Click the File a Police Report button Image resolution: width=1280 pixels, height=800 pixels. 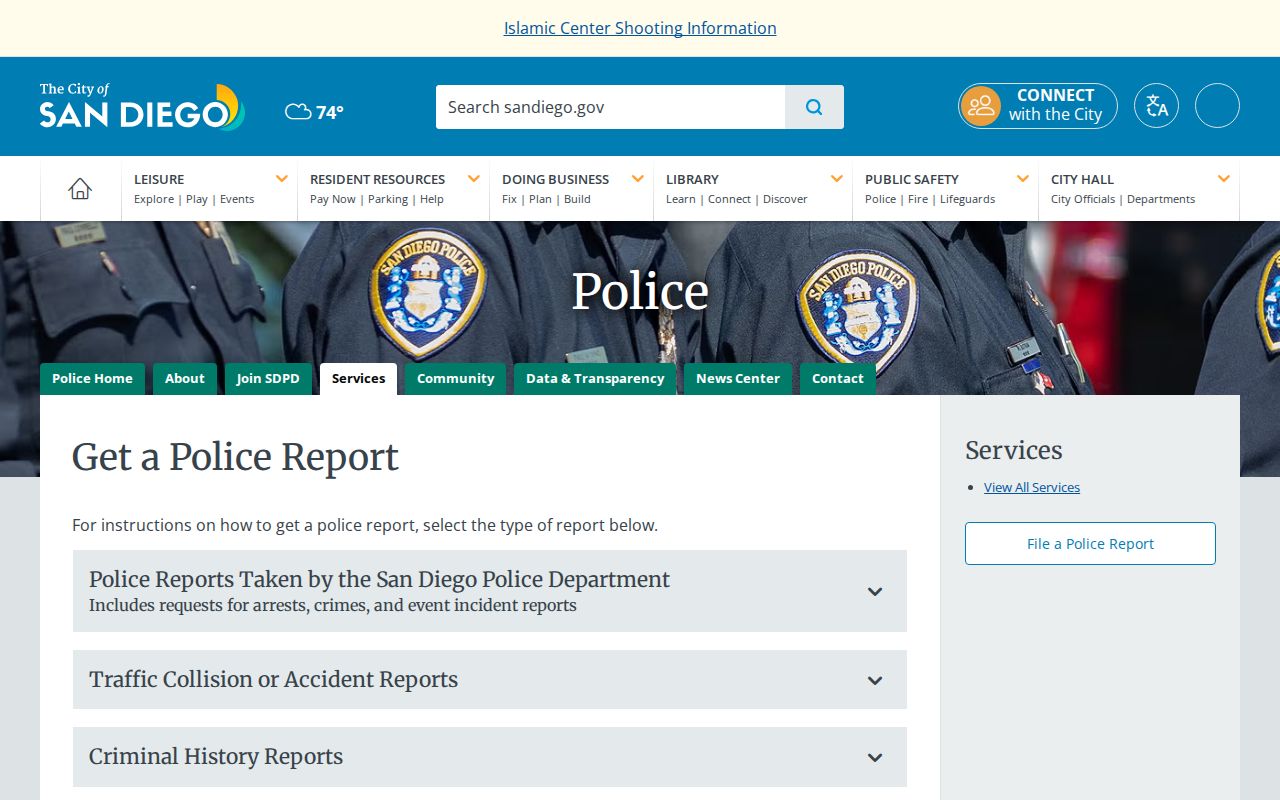pyautogui.click(x=1090, y=543)
